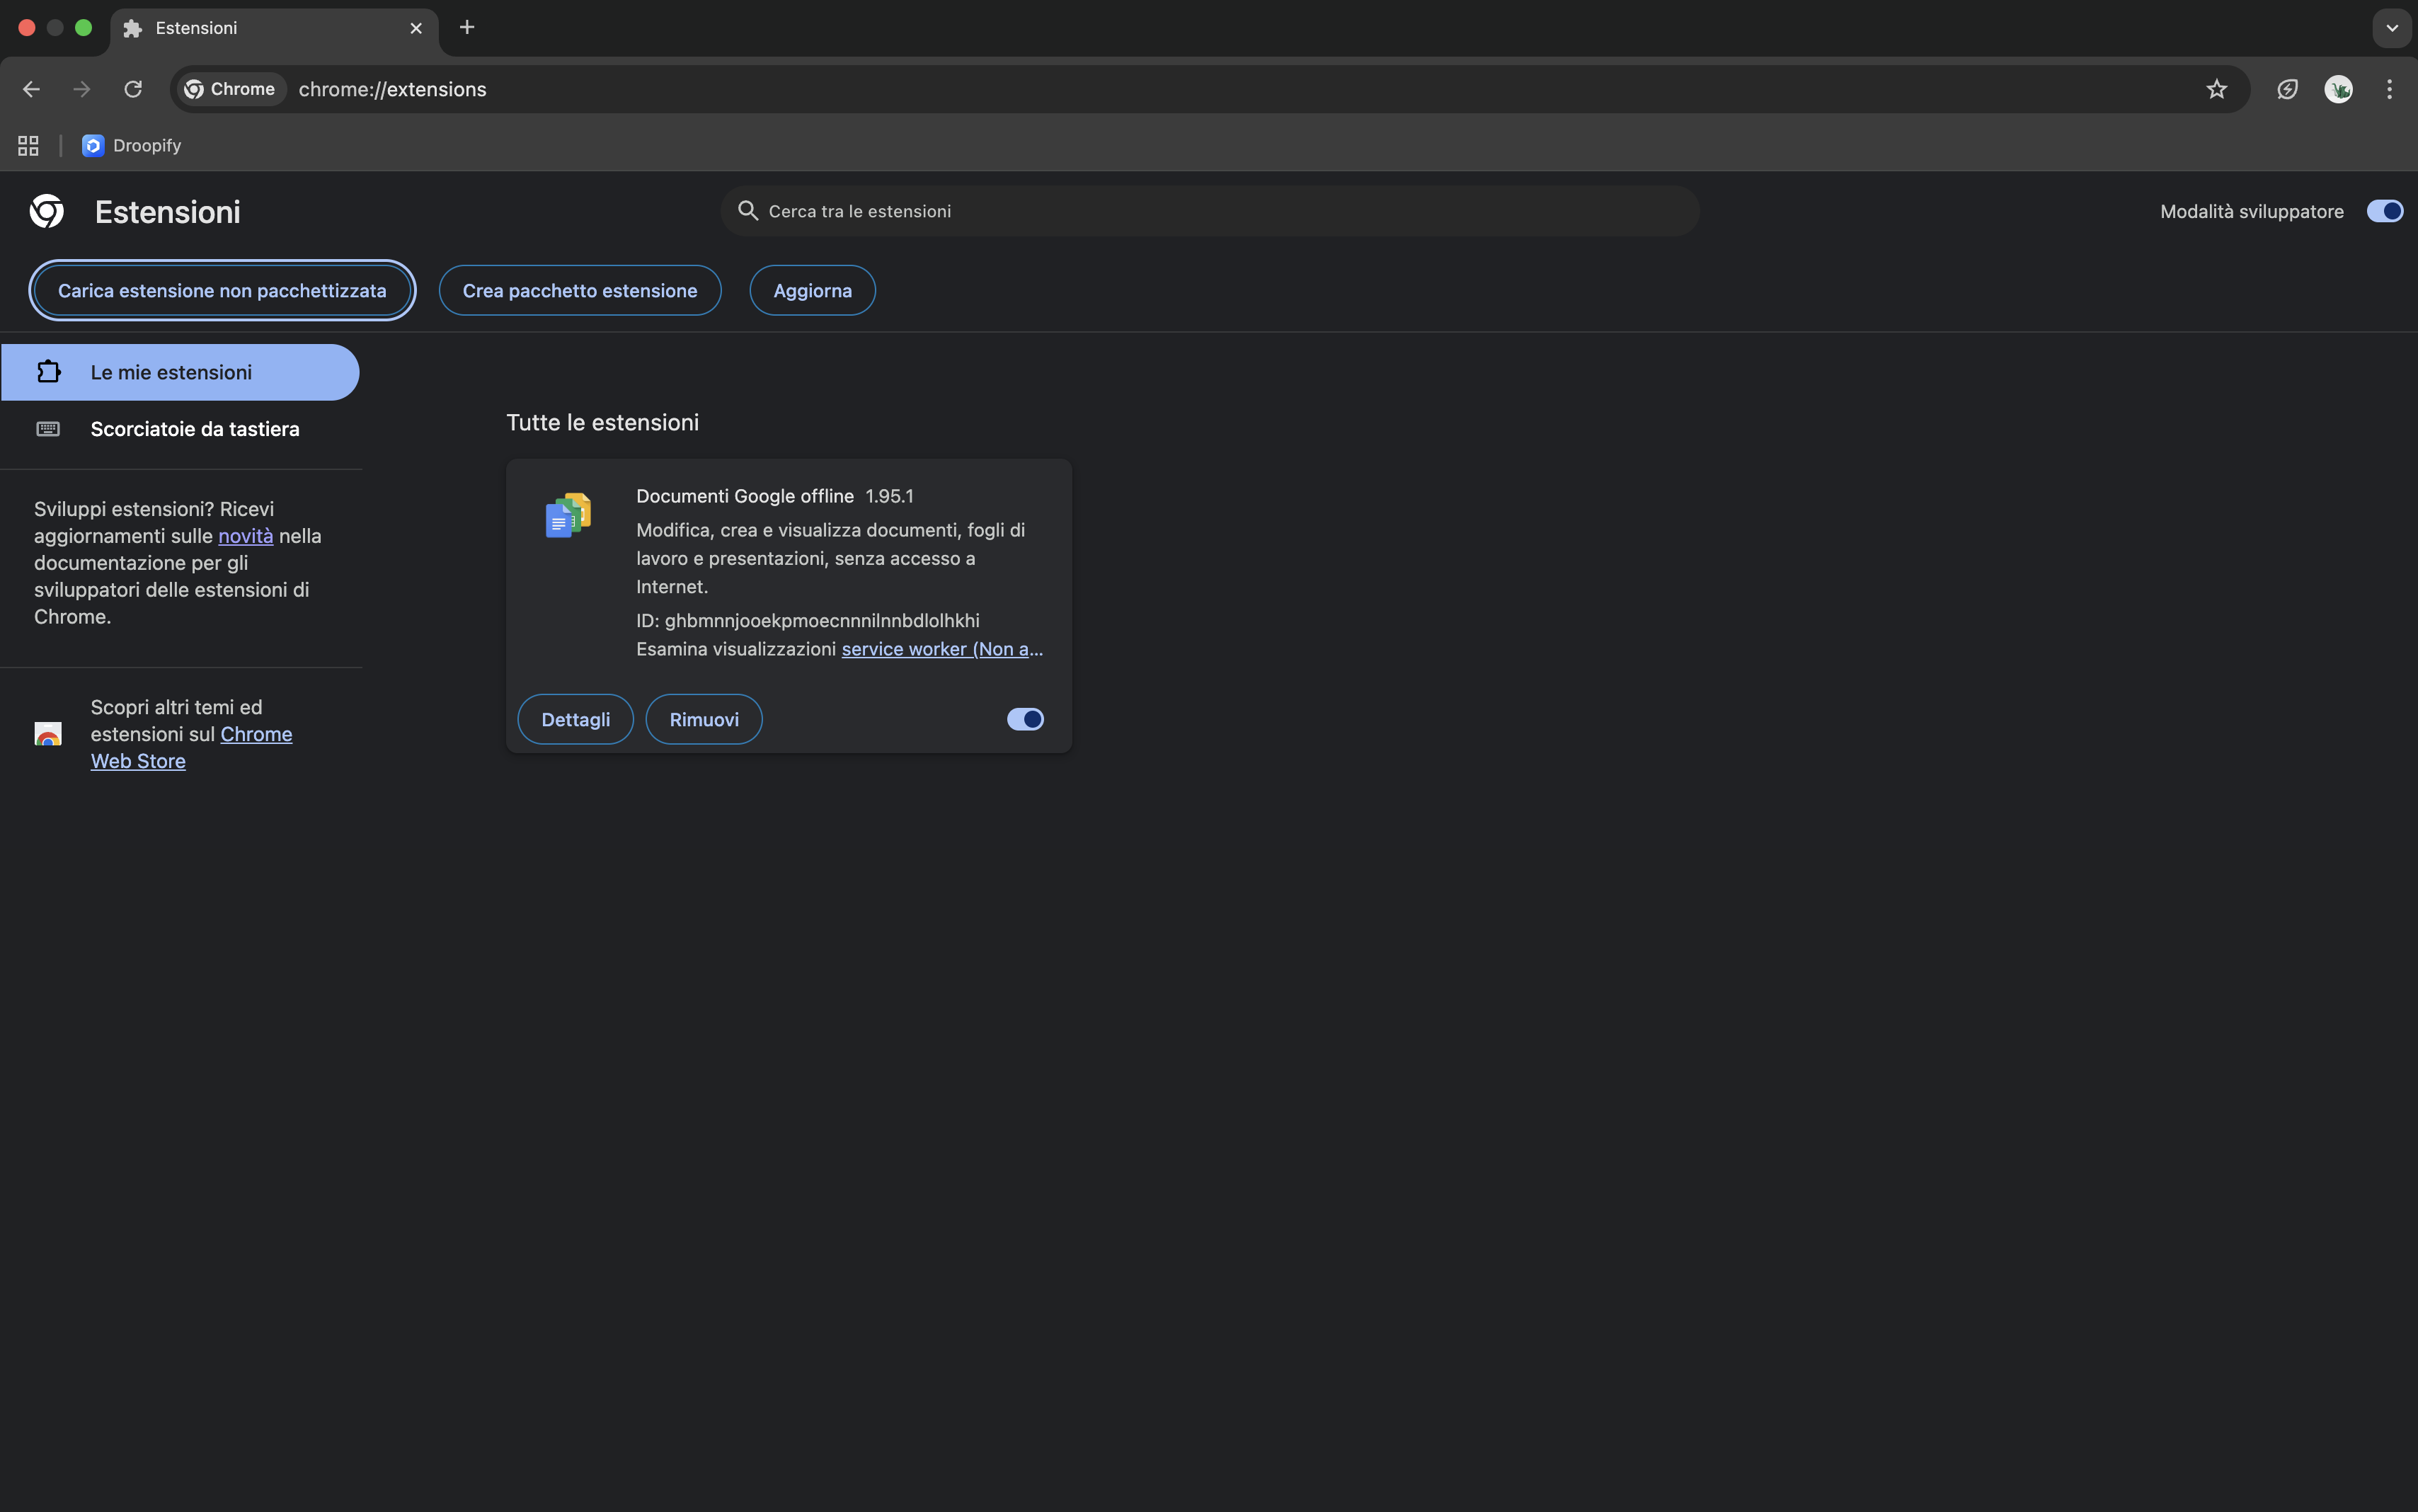
Task: Click the version number 1.95.1
Action: click(x=889, y=496)
